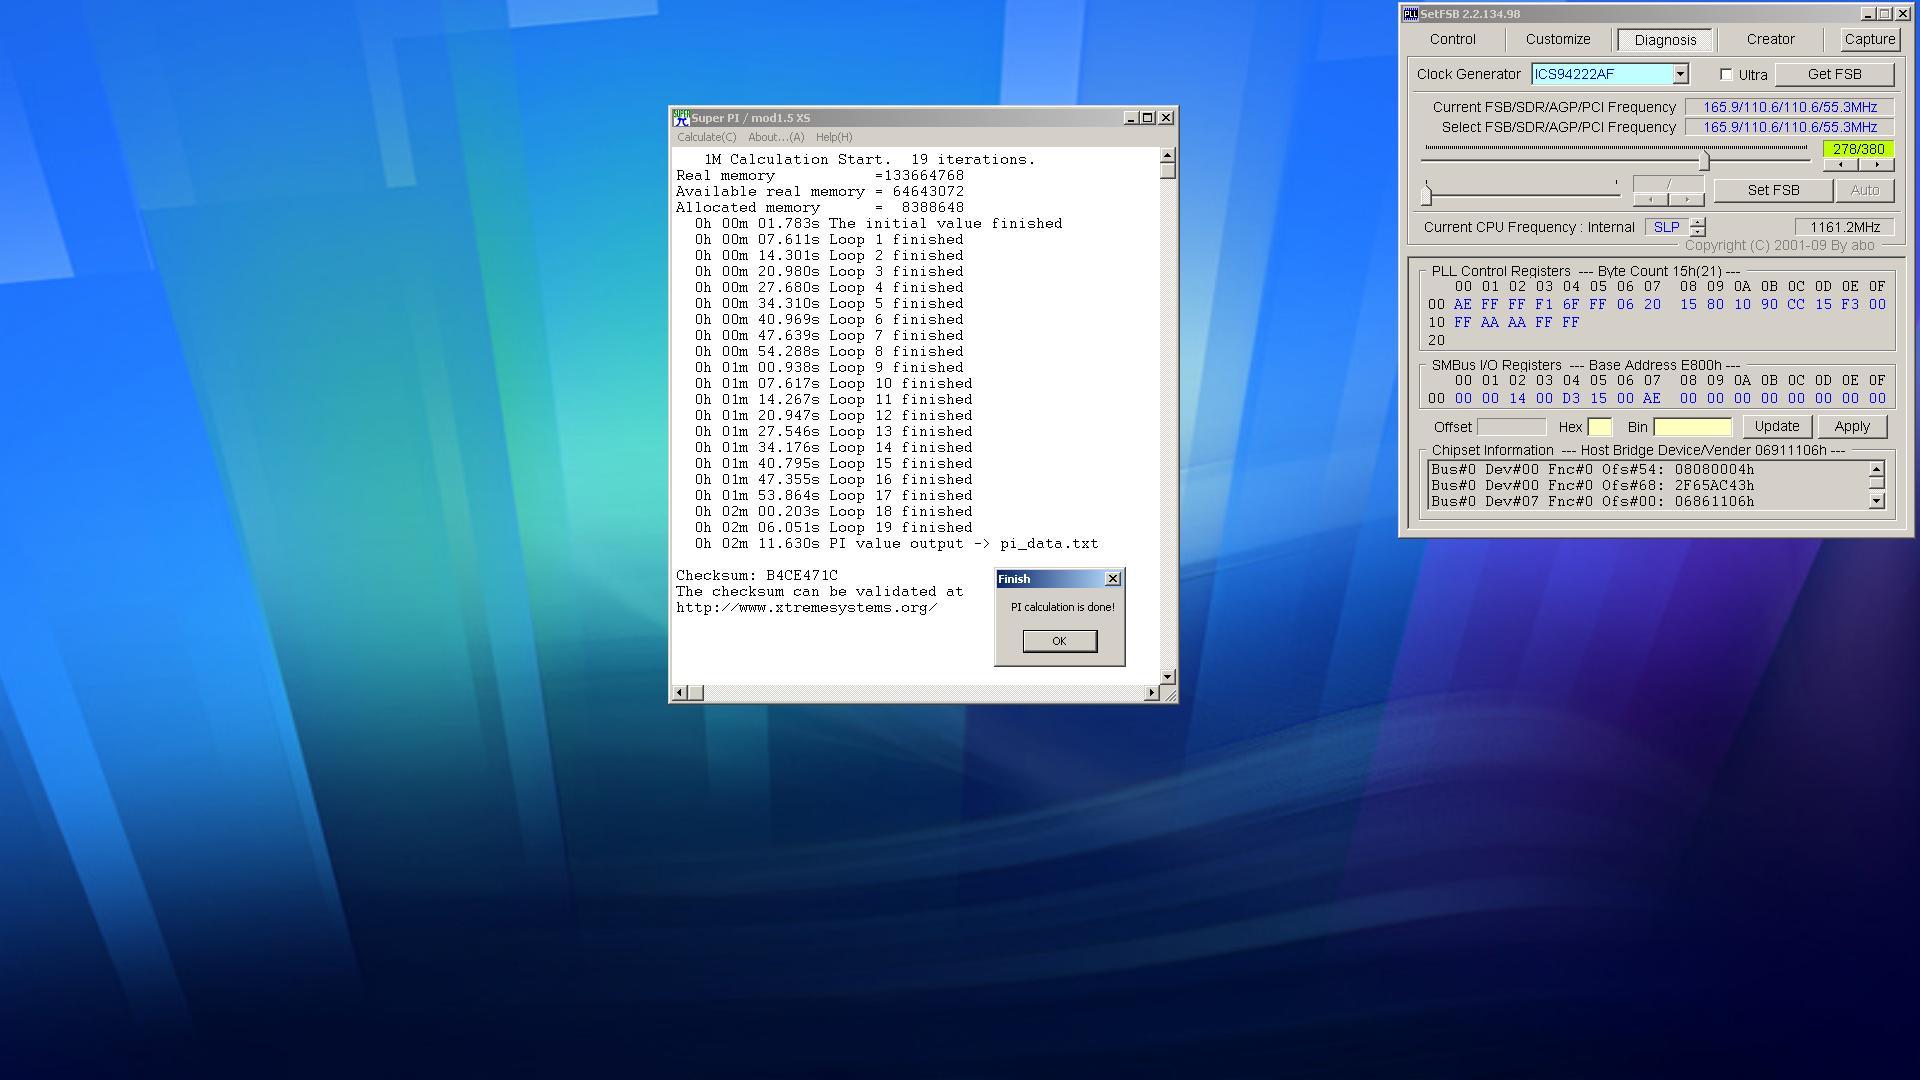Increase the SLP spinner value
The image size is (1920, 1080).
pos(1698,222)
